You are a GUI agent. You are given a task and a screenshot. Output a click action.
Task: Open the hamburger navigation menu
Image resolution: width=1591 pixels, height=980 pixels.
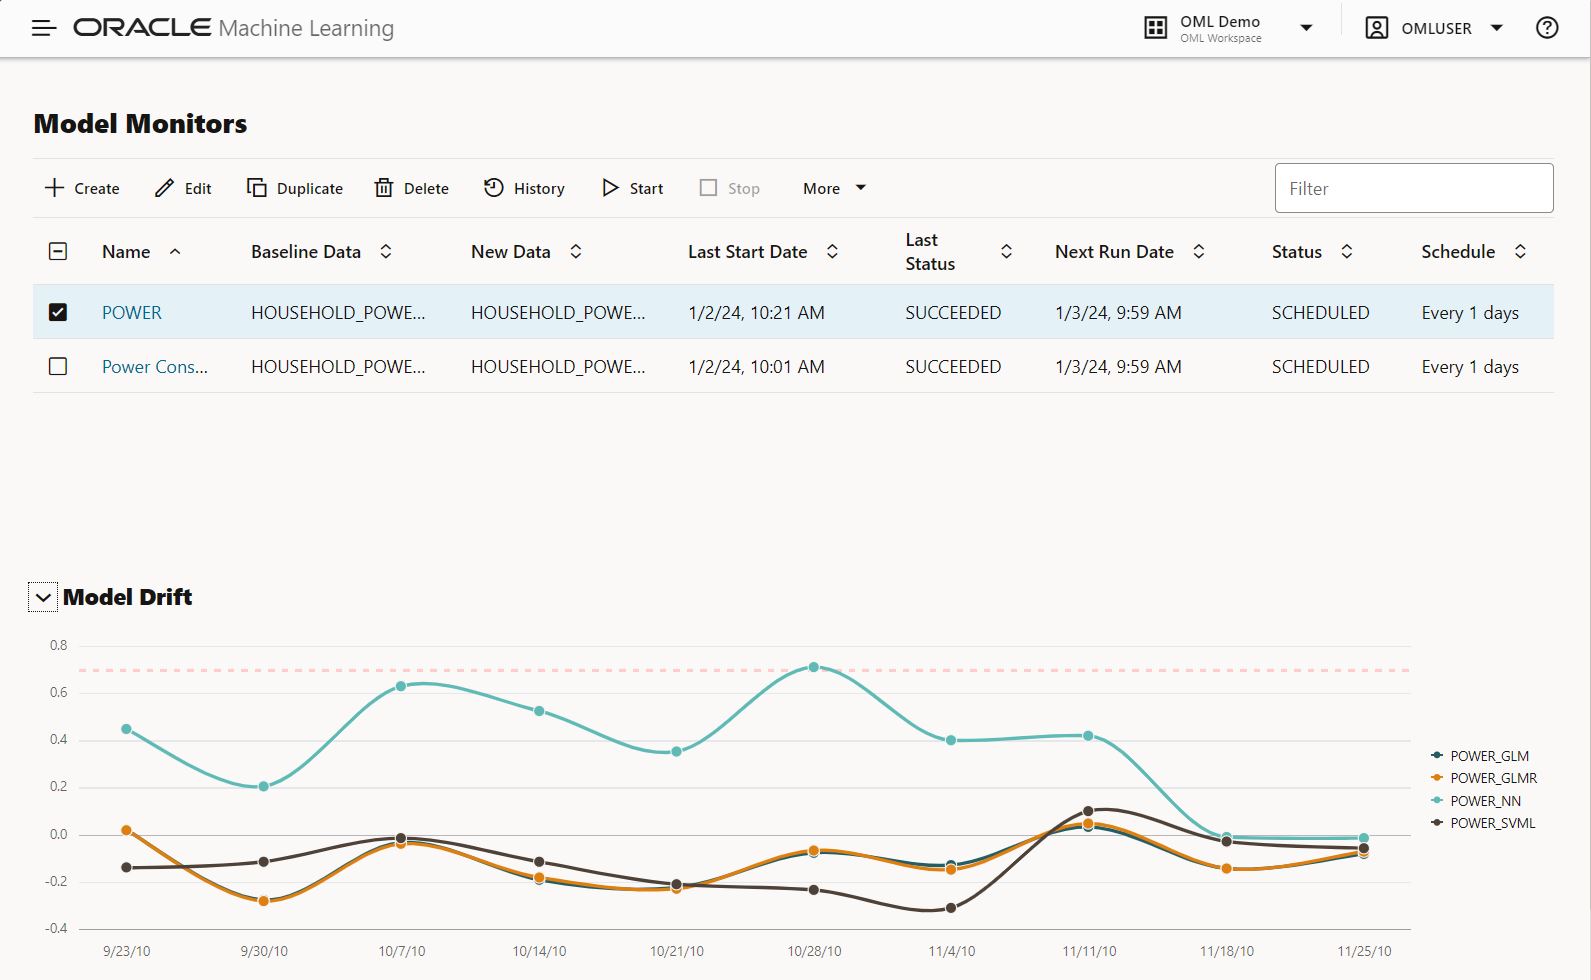[x=44, y=28]
